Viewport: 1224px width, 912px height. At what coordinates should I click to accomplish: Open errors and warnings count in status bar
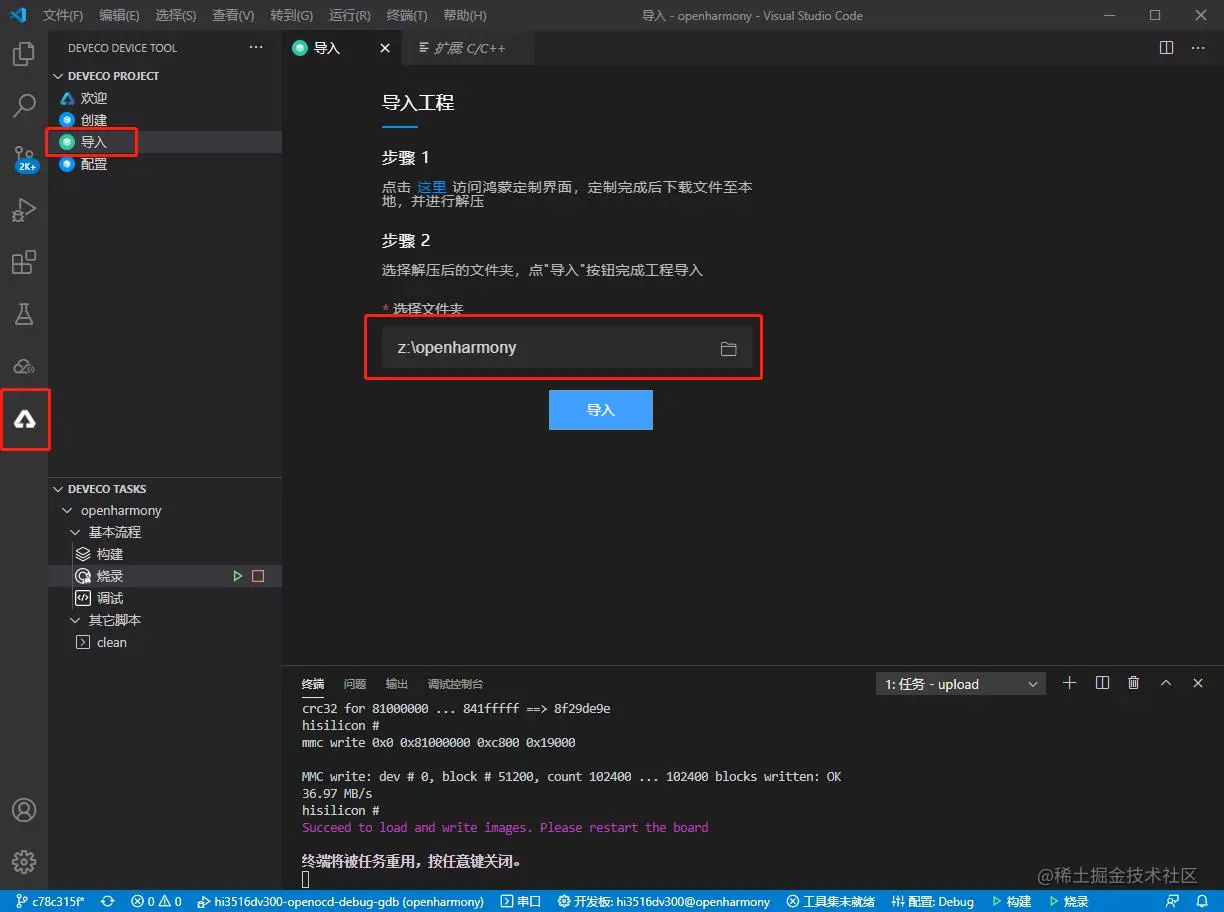pyautogui.click(x=156, y=901)
